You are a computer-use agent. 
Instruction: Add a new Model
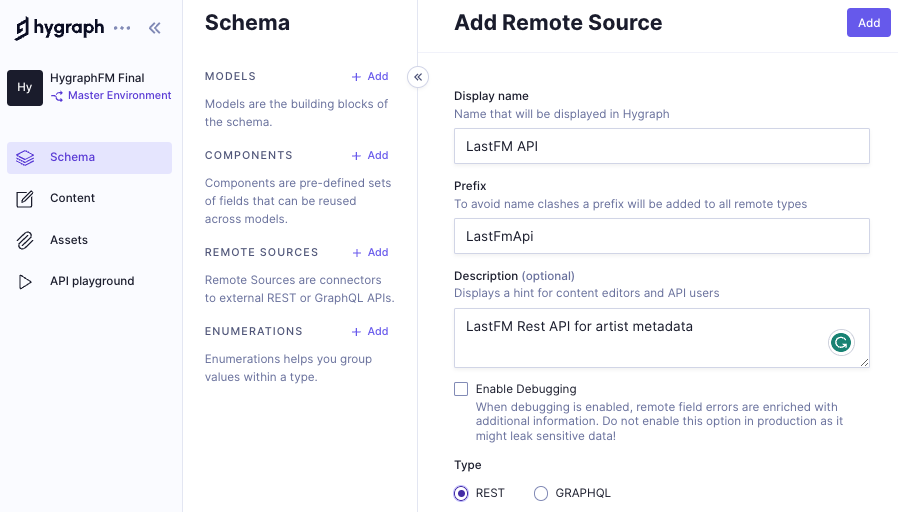(370, 76)
